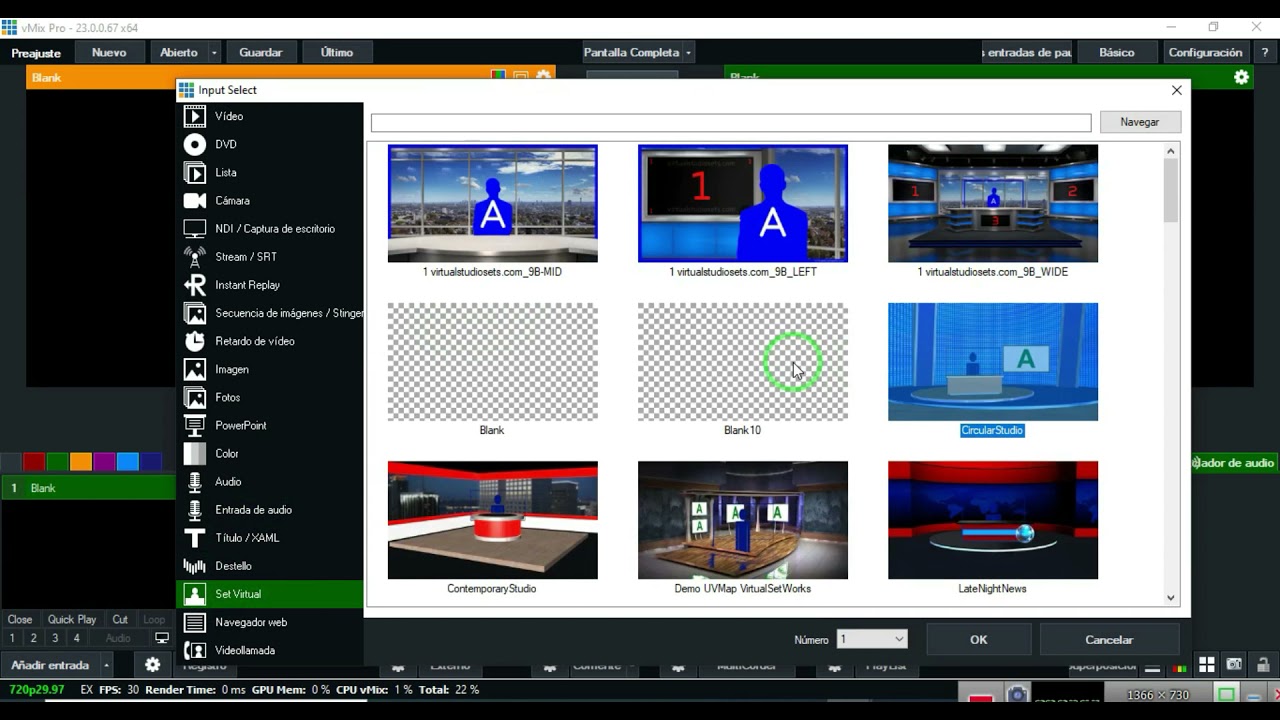Select the purple color category swatch

tap(104, 461)
